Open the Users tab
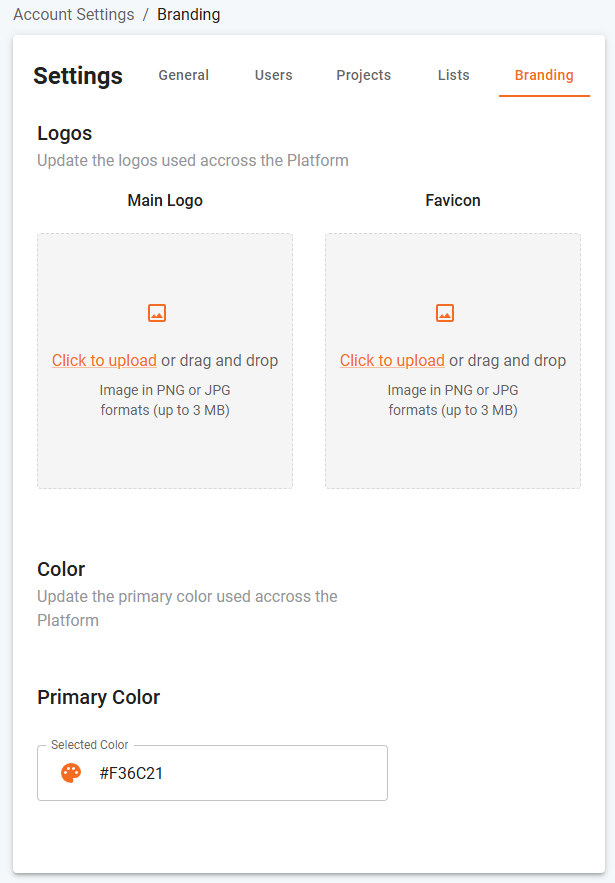This screenshot has height=883, width=615. point(274,75)
